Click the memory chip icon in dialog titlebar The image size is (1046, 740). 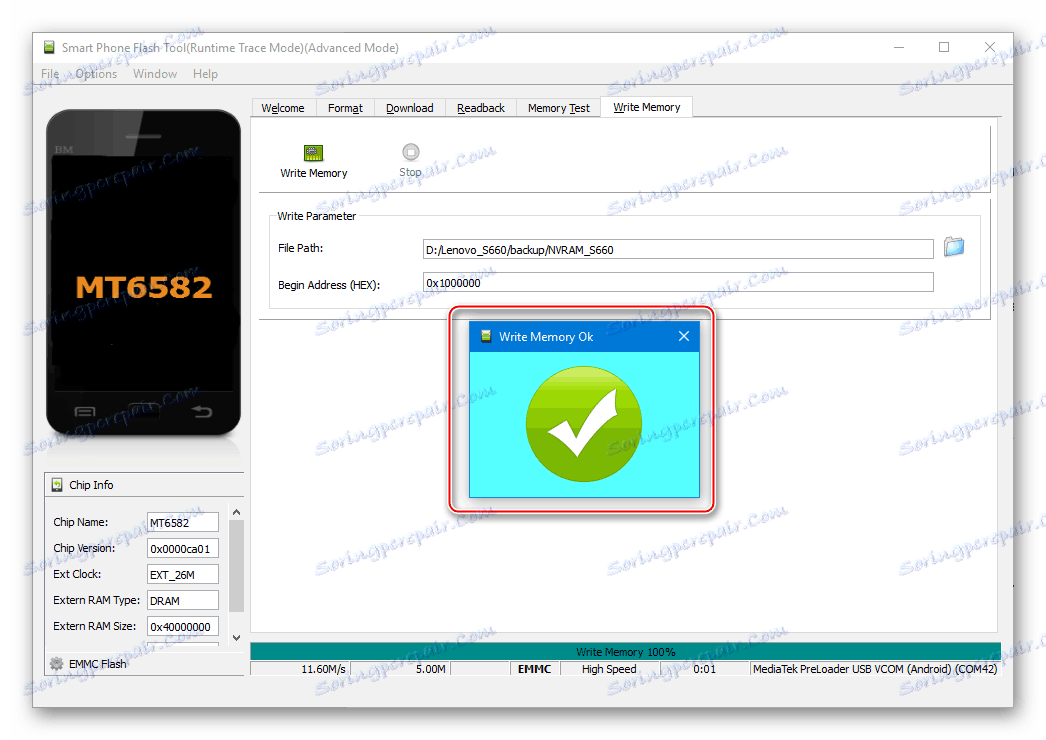click(487, 336)
